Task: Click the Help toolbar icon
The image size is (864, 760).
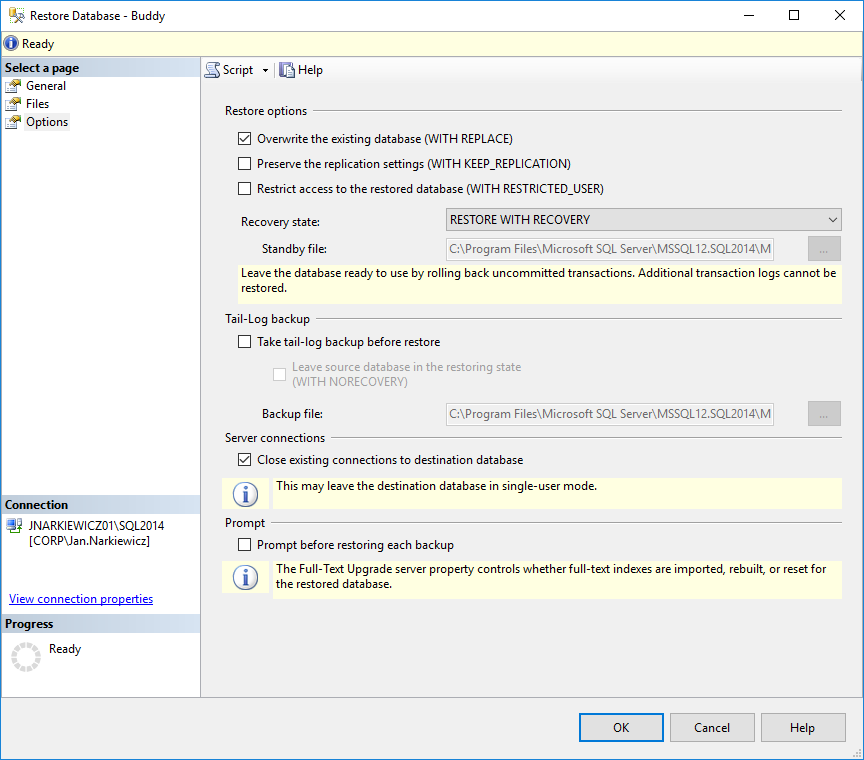Action: tap(288, 69)
